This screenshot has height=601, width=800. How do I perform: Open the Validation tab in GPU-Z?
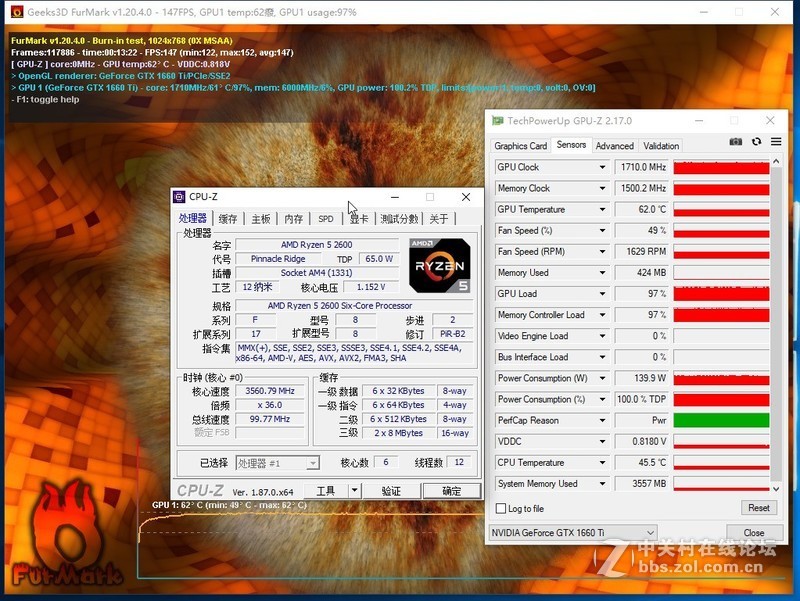click(x=661, y=145)
